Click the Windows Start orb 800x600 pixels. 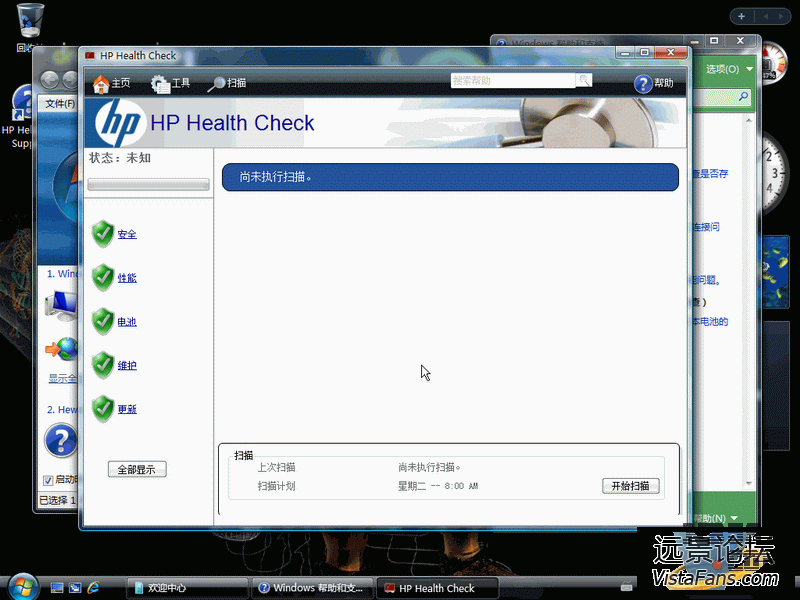(22, 587)
